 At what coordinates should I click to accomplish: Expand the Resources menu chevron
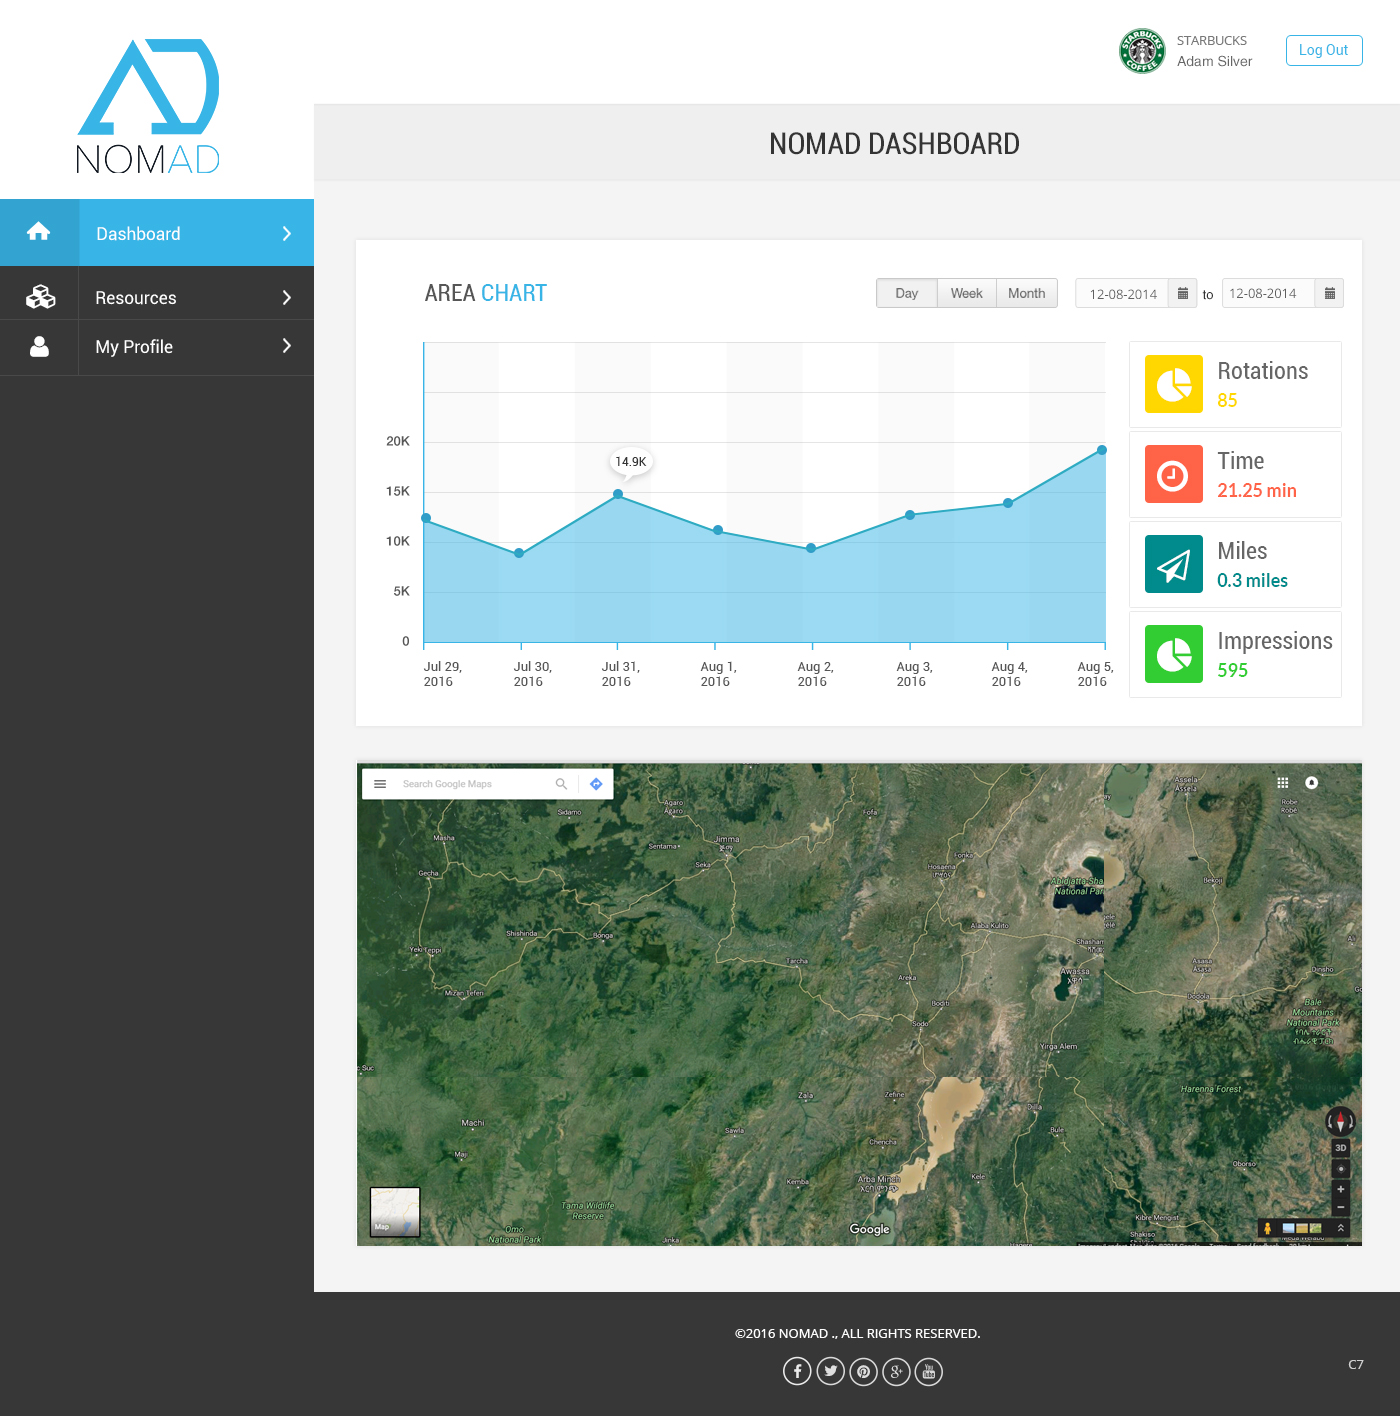(287, 298)
